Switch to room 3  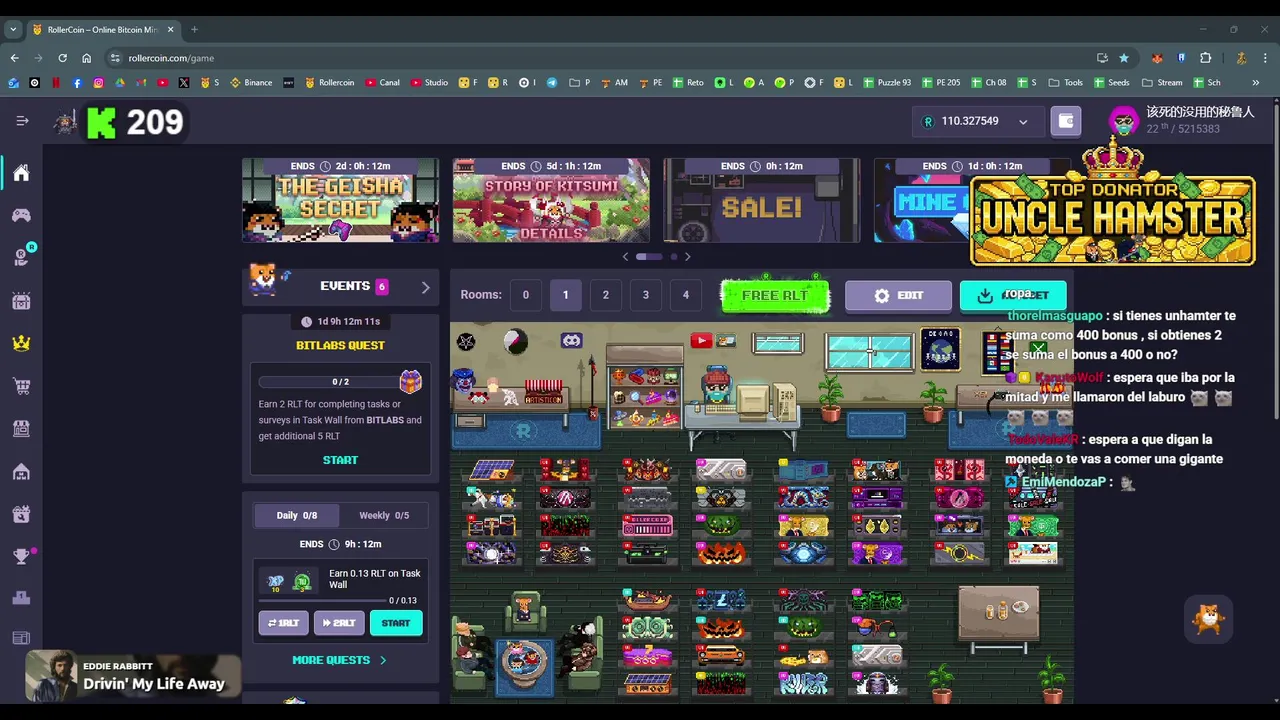coord(645,295)
